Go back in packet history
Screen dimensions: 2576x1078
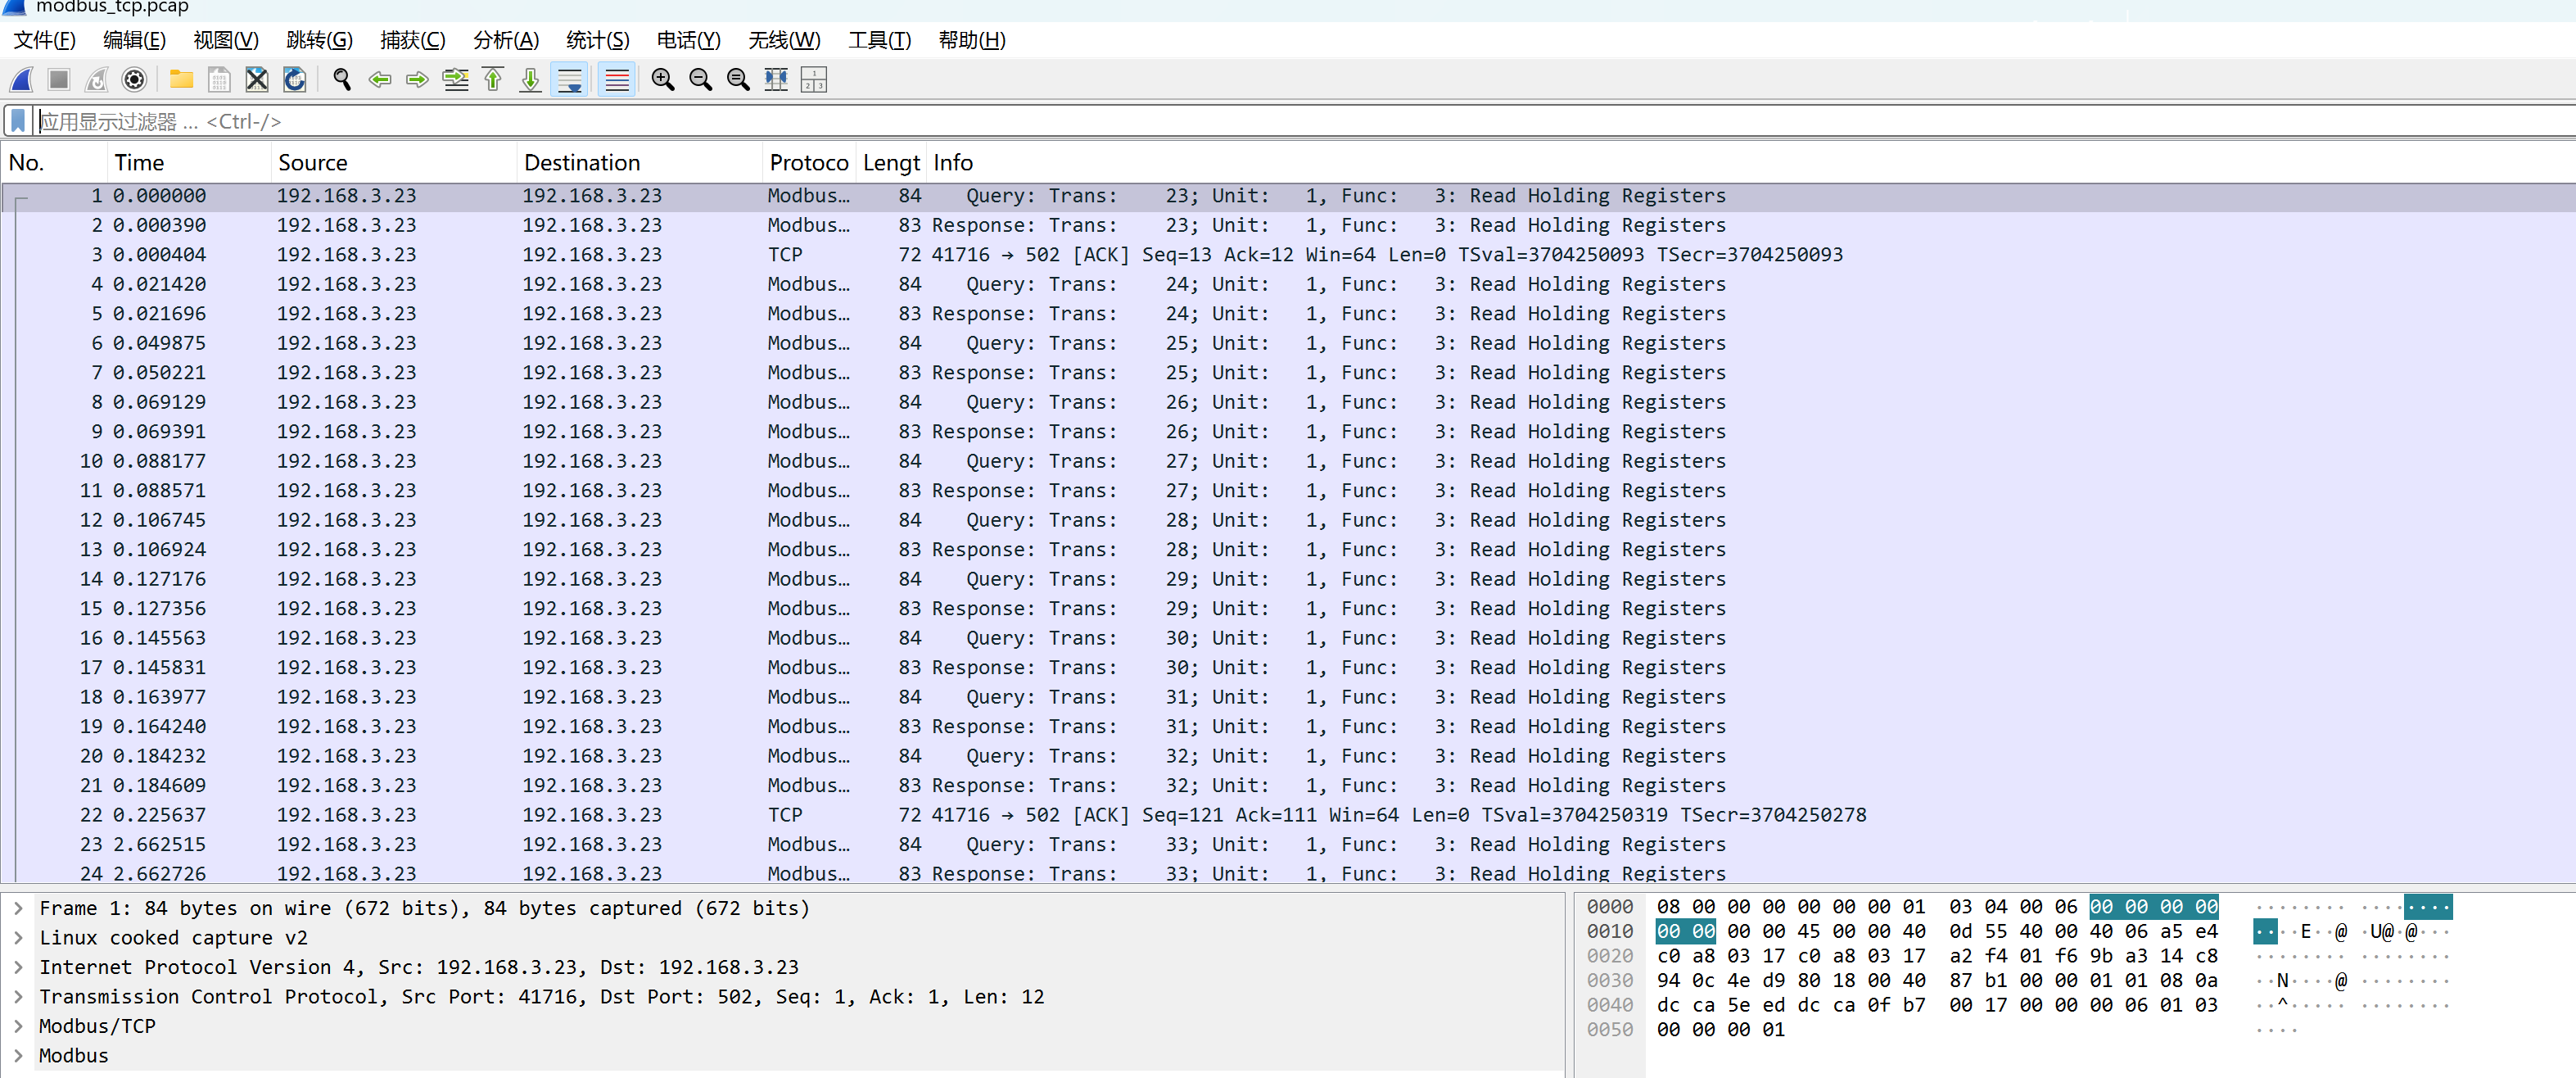380,80
